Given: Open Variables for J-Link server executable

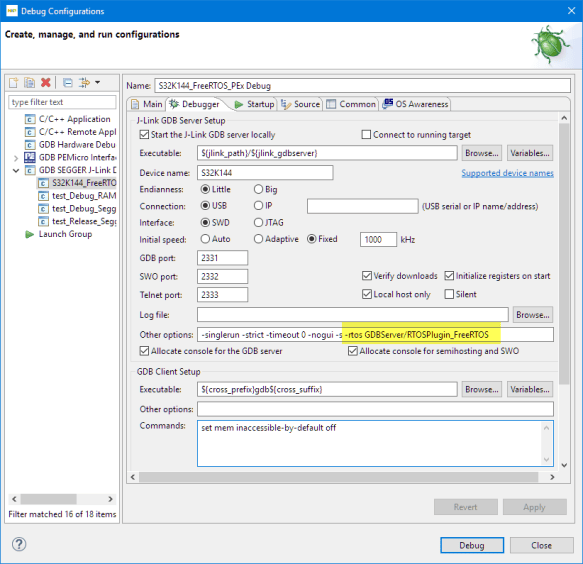Looking at the screenshot, I should pyautogui.click(x=529, y=153).
